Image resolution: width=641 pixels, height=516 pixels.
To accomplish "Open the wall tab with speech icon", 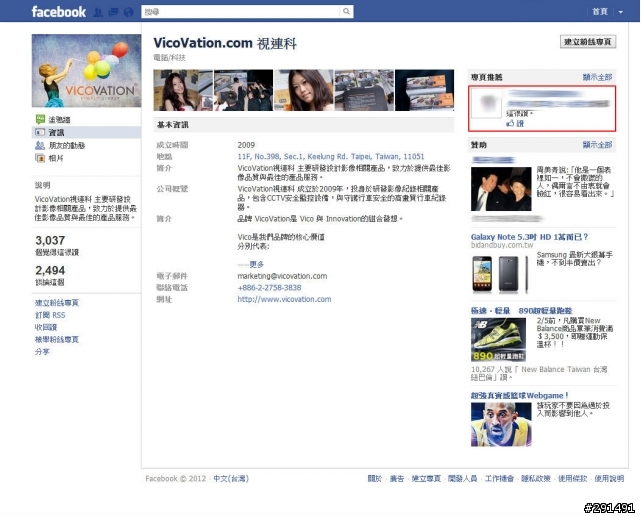I will coord(59,119).
